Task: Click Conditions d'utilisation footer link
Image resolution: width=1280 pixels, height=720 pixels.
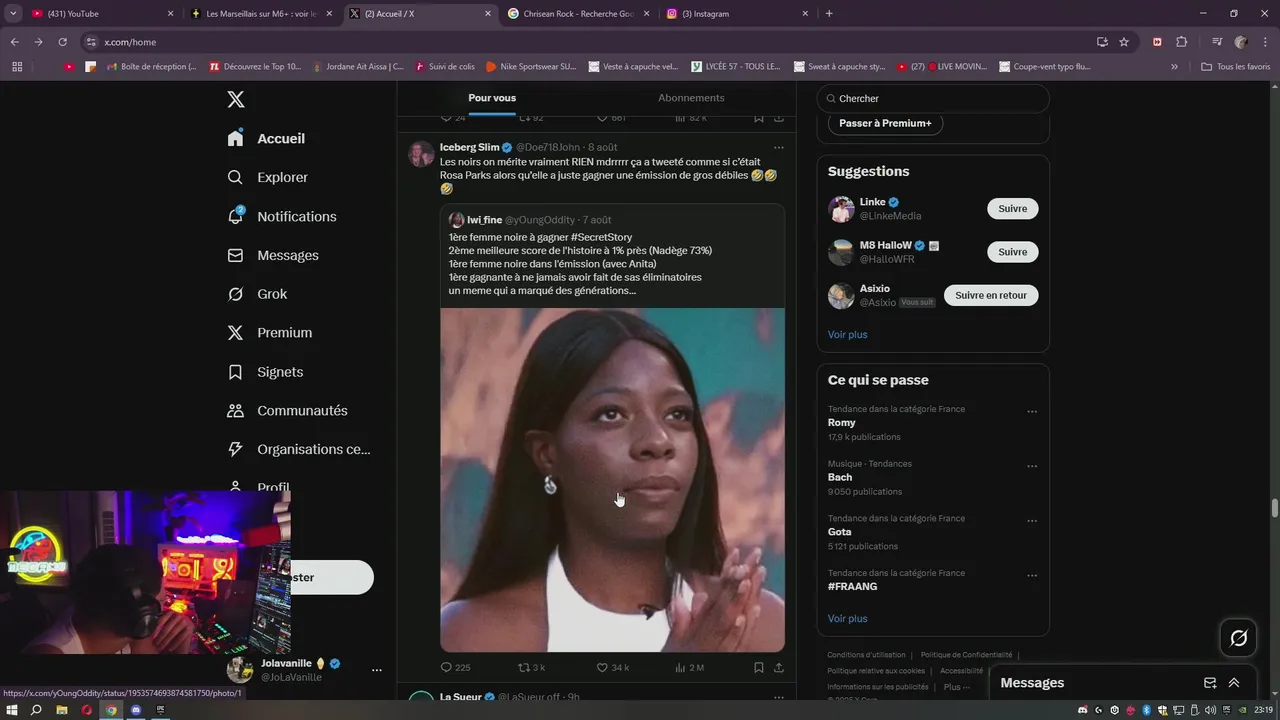Action: coord(866,655)
